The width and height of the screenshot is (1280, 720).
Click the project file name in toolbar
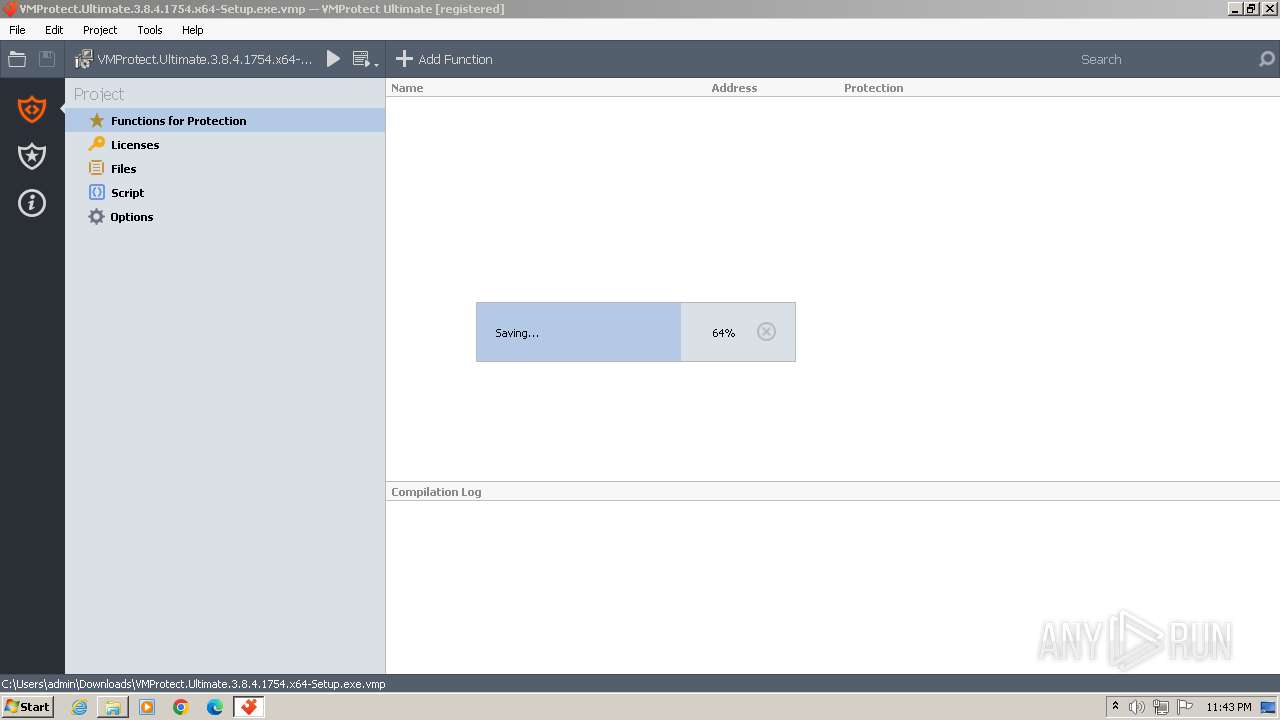pyautogui.click(x=205, y=59)
